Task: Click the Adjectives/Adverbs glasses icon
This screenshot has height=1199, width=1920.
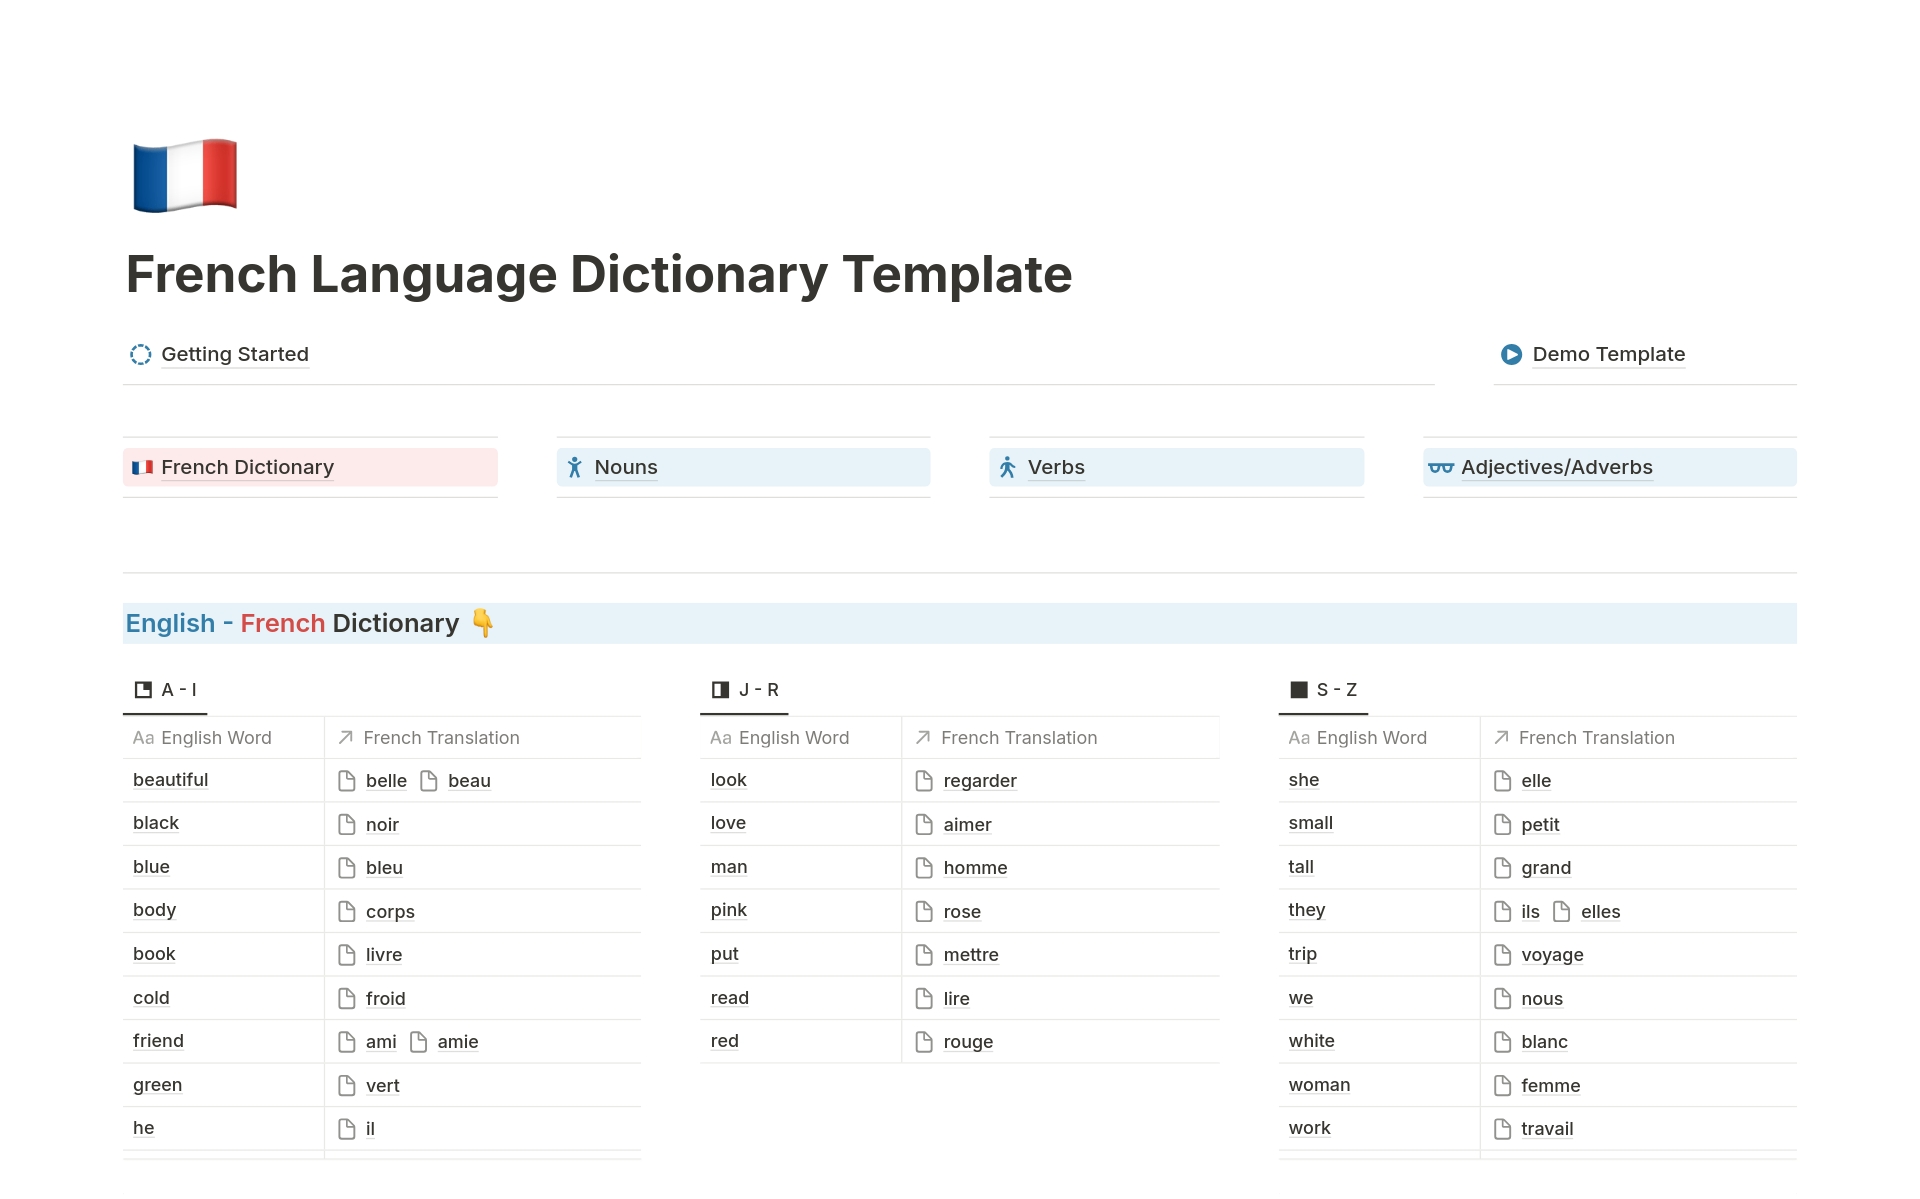Action: pos(1440,468)
